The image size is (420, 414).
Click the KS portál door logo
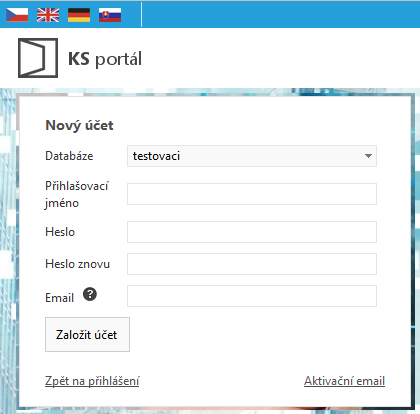[38, 58]
